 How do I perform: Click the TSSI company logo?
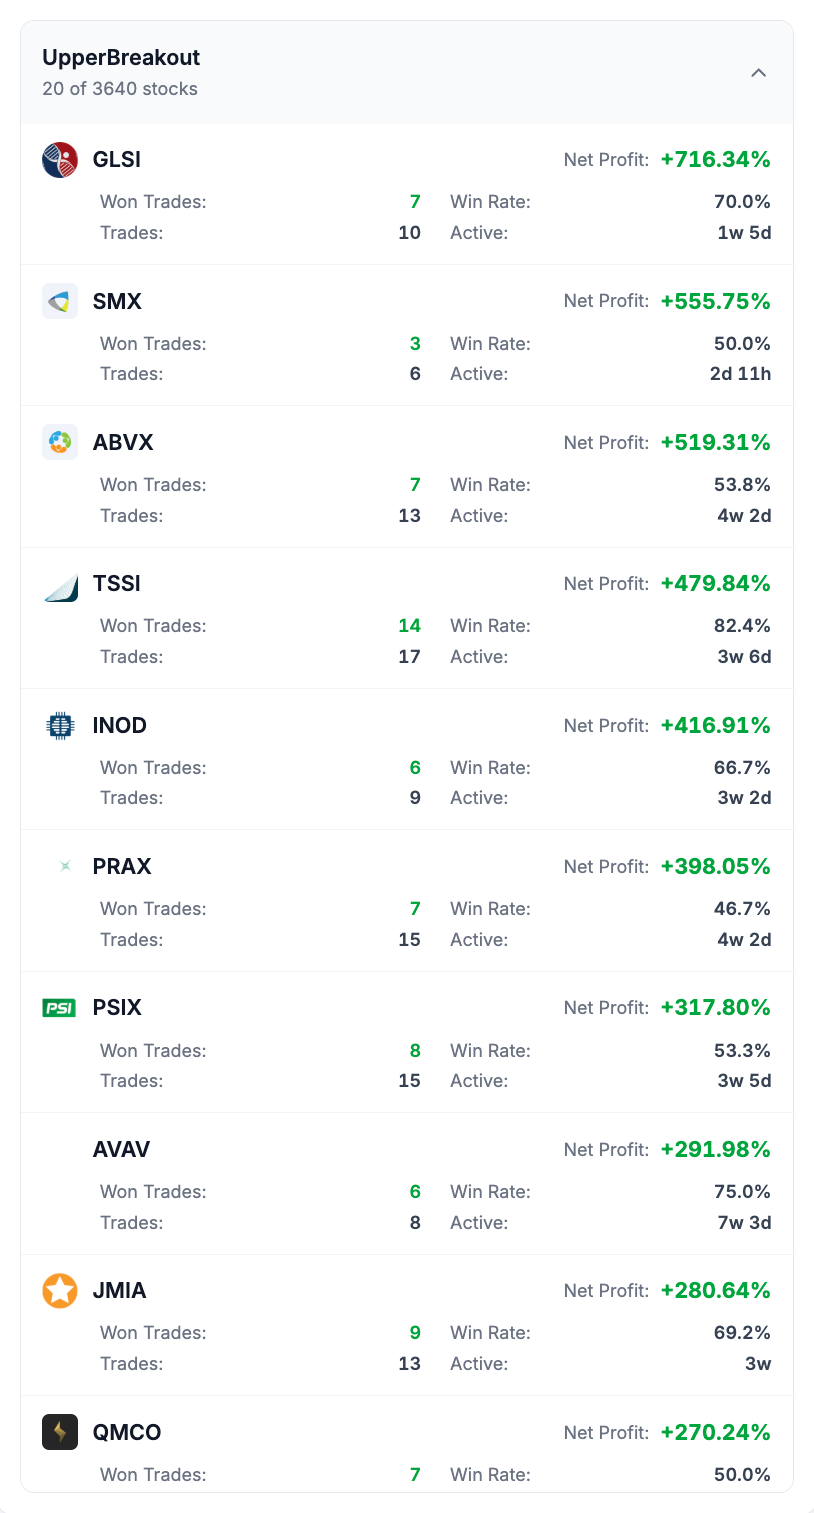click(x=59, y=583)
